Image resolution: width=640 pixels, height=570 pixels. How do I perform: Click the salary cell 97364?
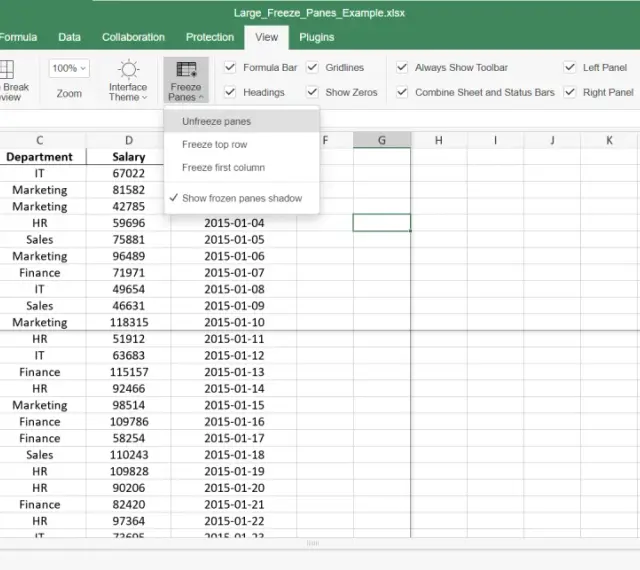(129, 521)
